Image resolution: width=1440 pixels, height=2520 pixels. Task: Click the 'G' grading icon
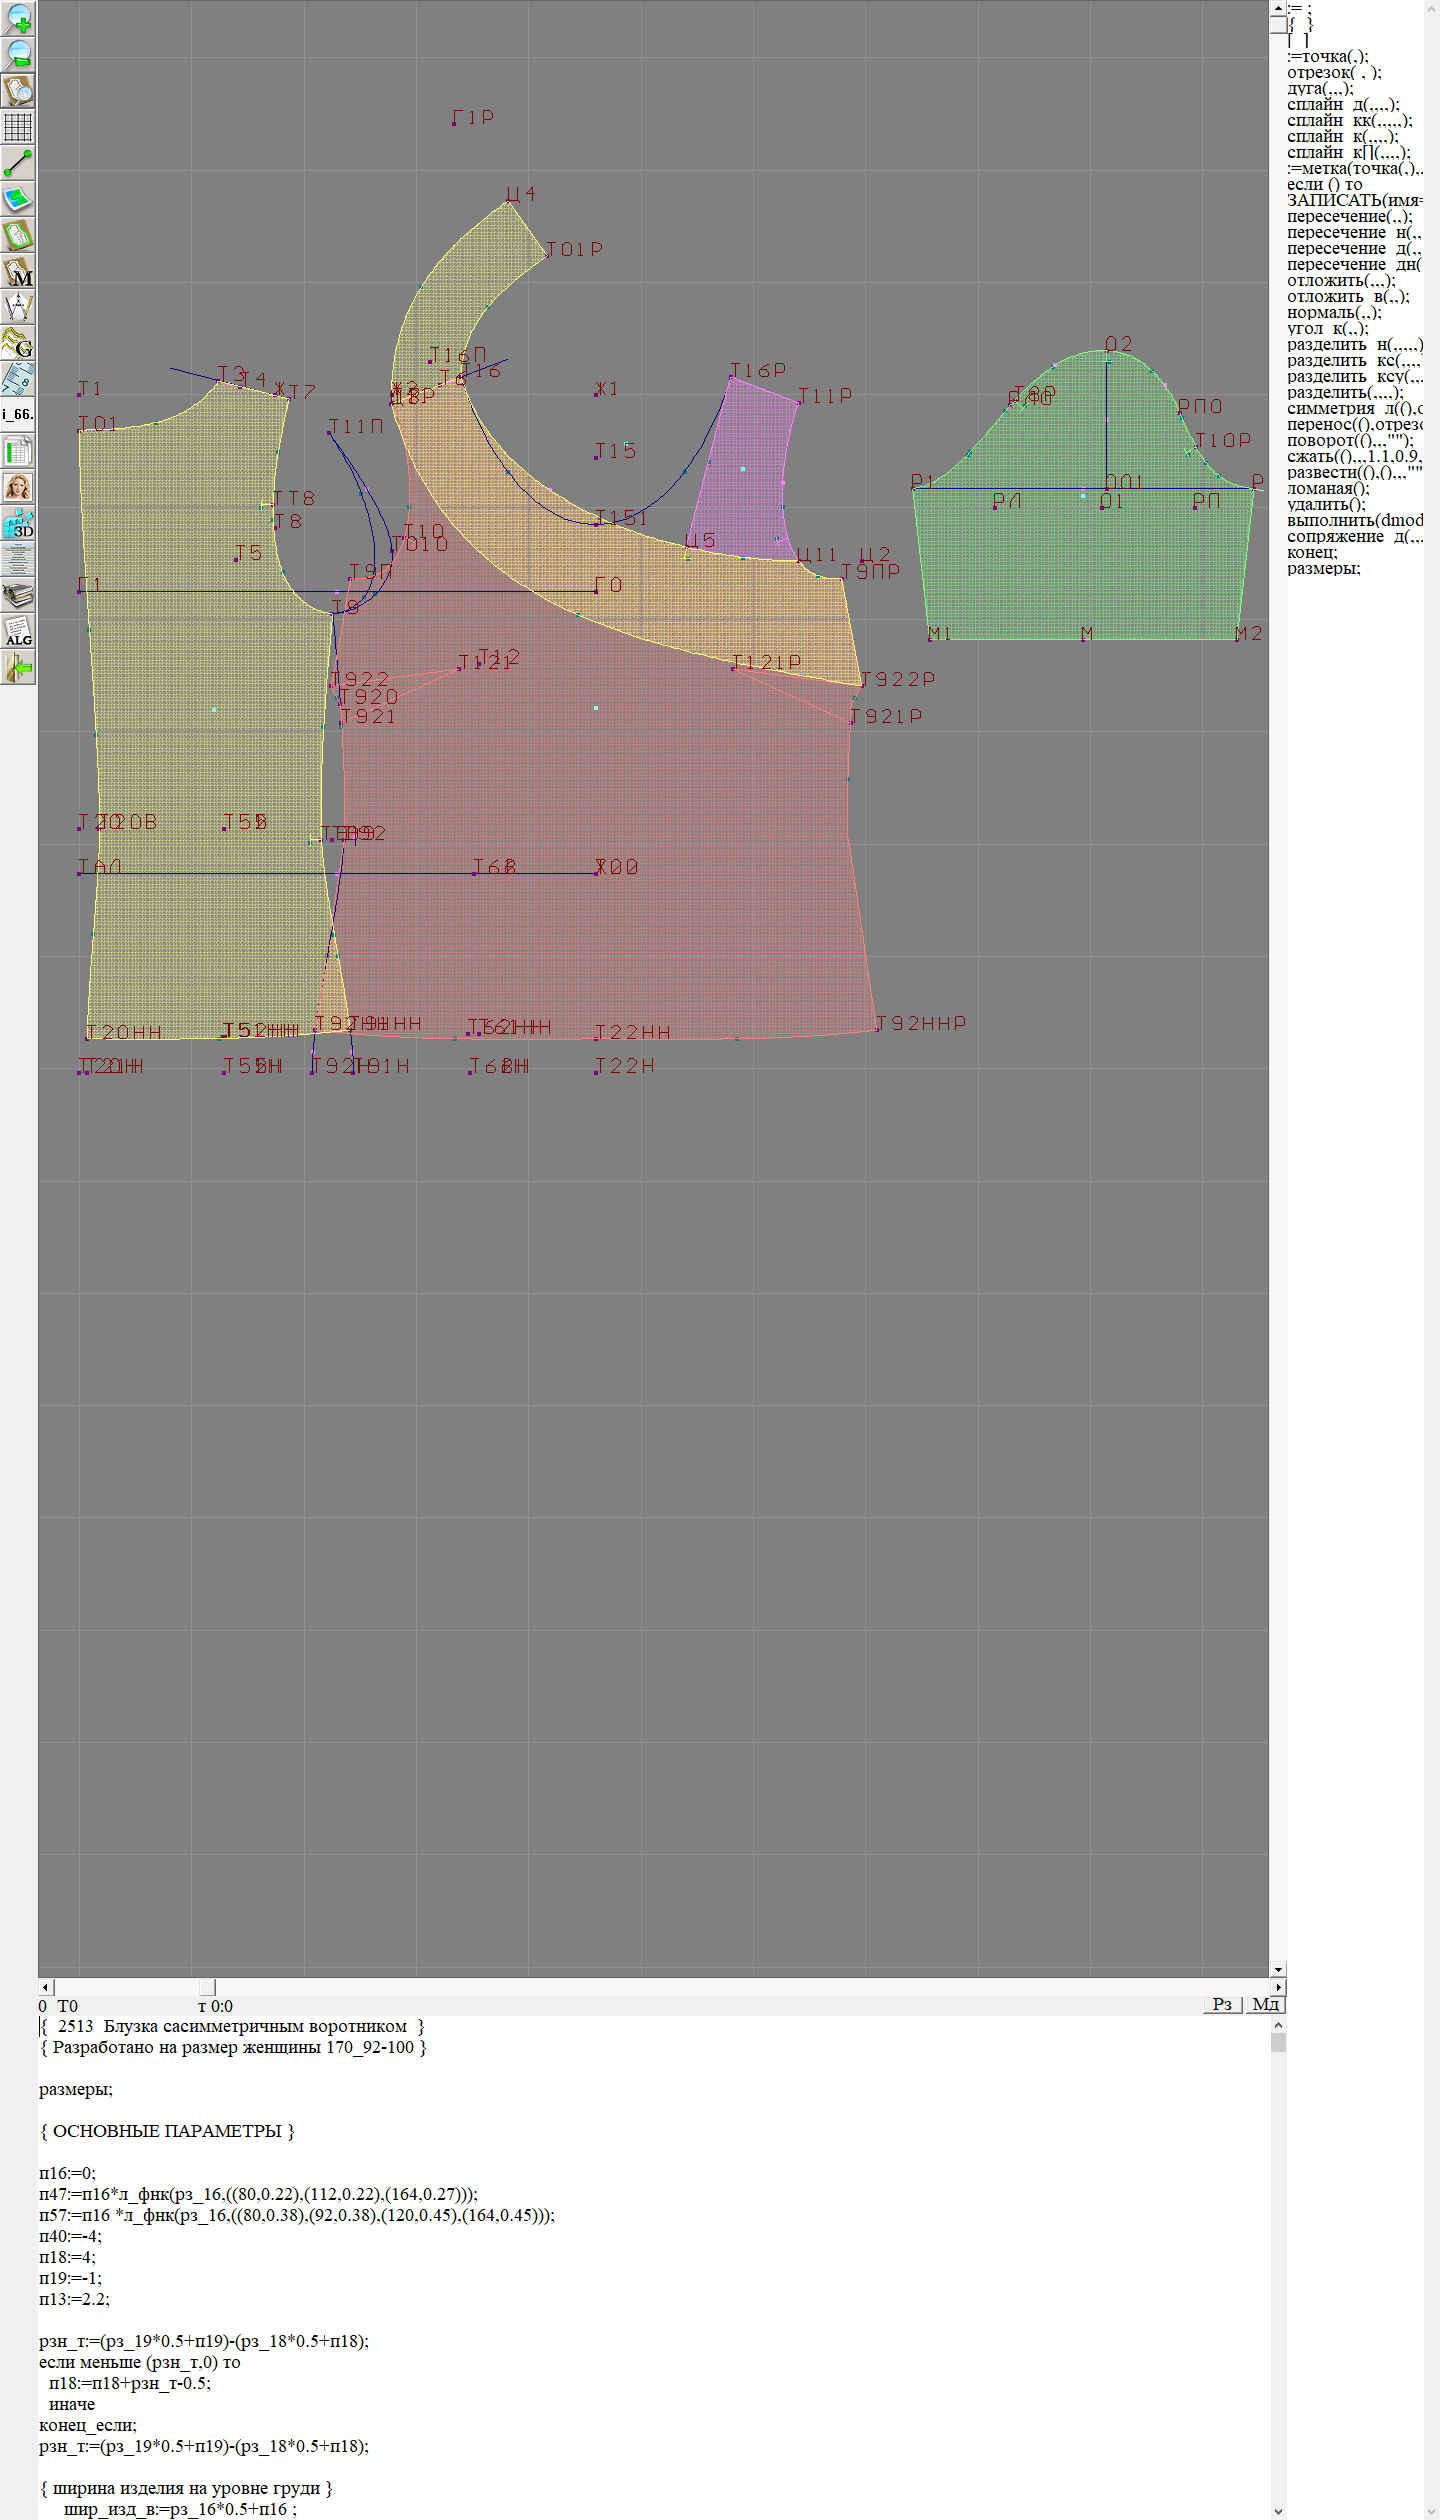[x=18, y=343]
